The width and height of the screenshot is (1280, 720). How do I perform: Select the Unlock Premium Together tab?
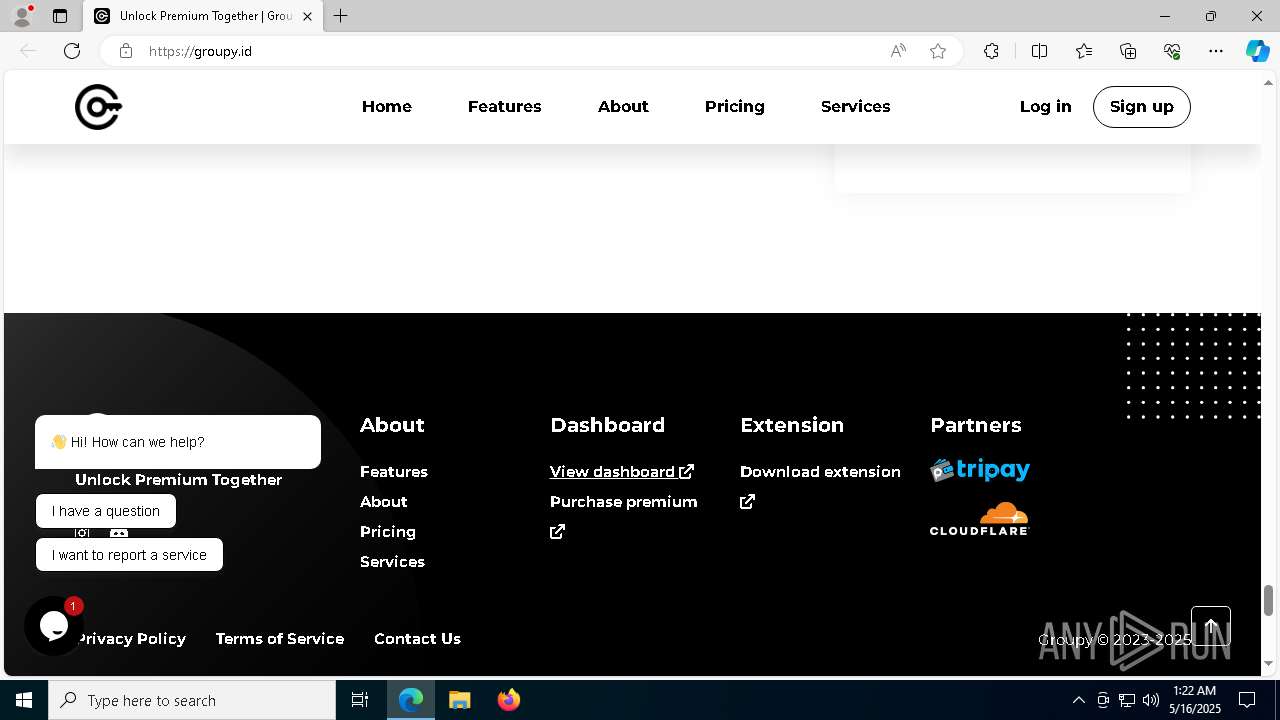[x=203, y=16]
